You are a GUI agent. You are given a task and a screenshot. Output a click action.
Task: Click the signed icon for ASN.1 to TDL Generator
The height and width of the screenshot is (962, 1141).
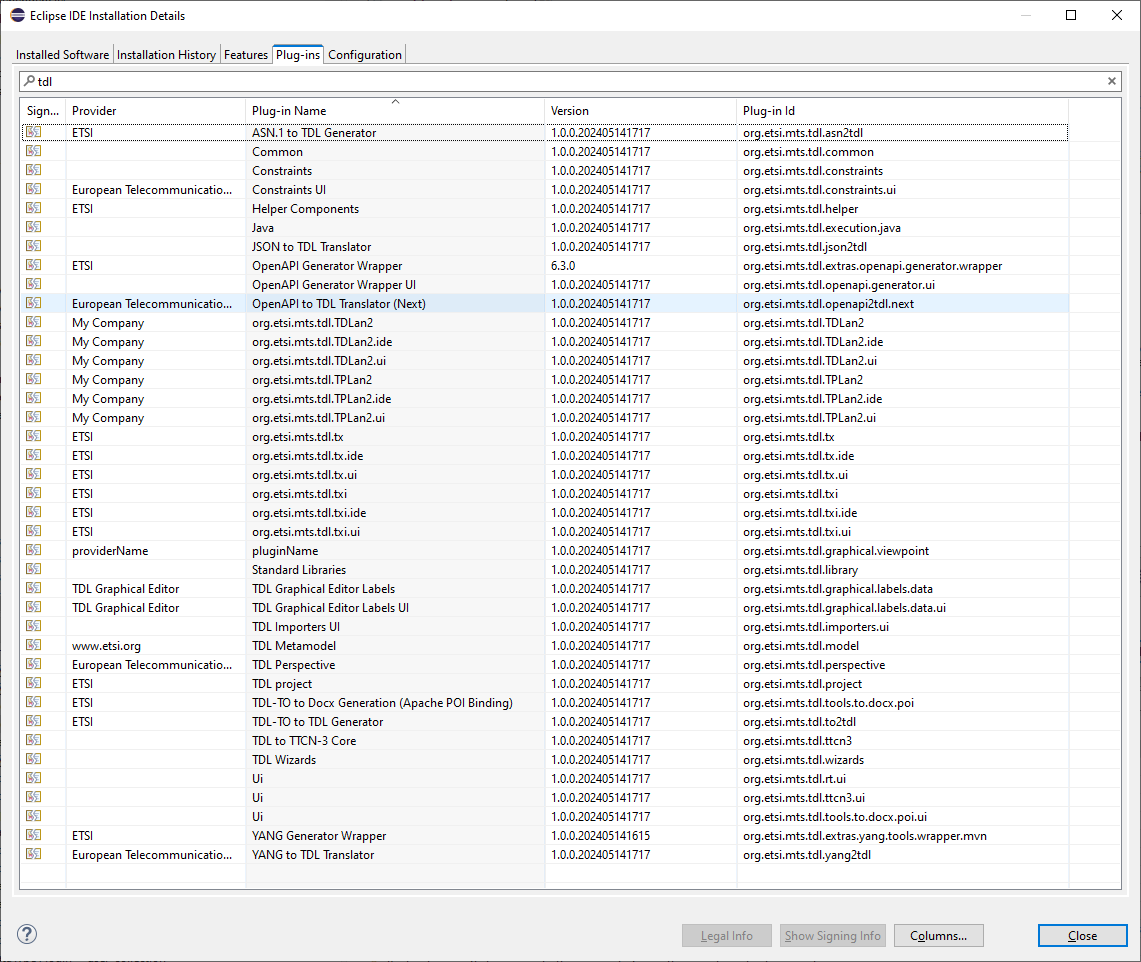click(33, 132)
